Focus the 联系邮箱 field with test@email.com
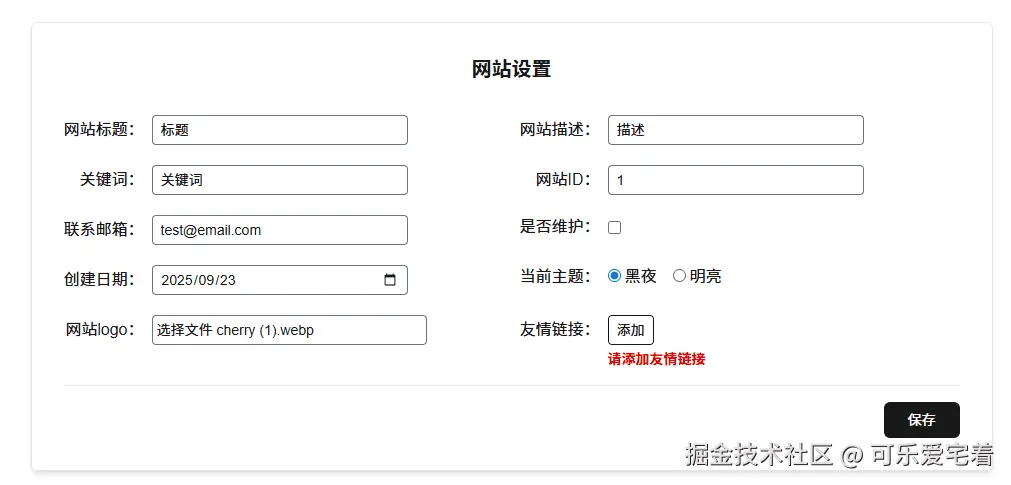 point(280,230)
